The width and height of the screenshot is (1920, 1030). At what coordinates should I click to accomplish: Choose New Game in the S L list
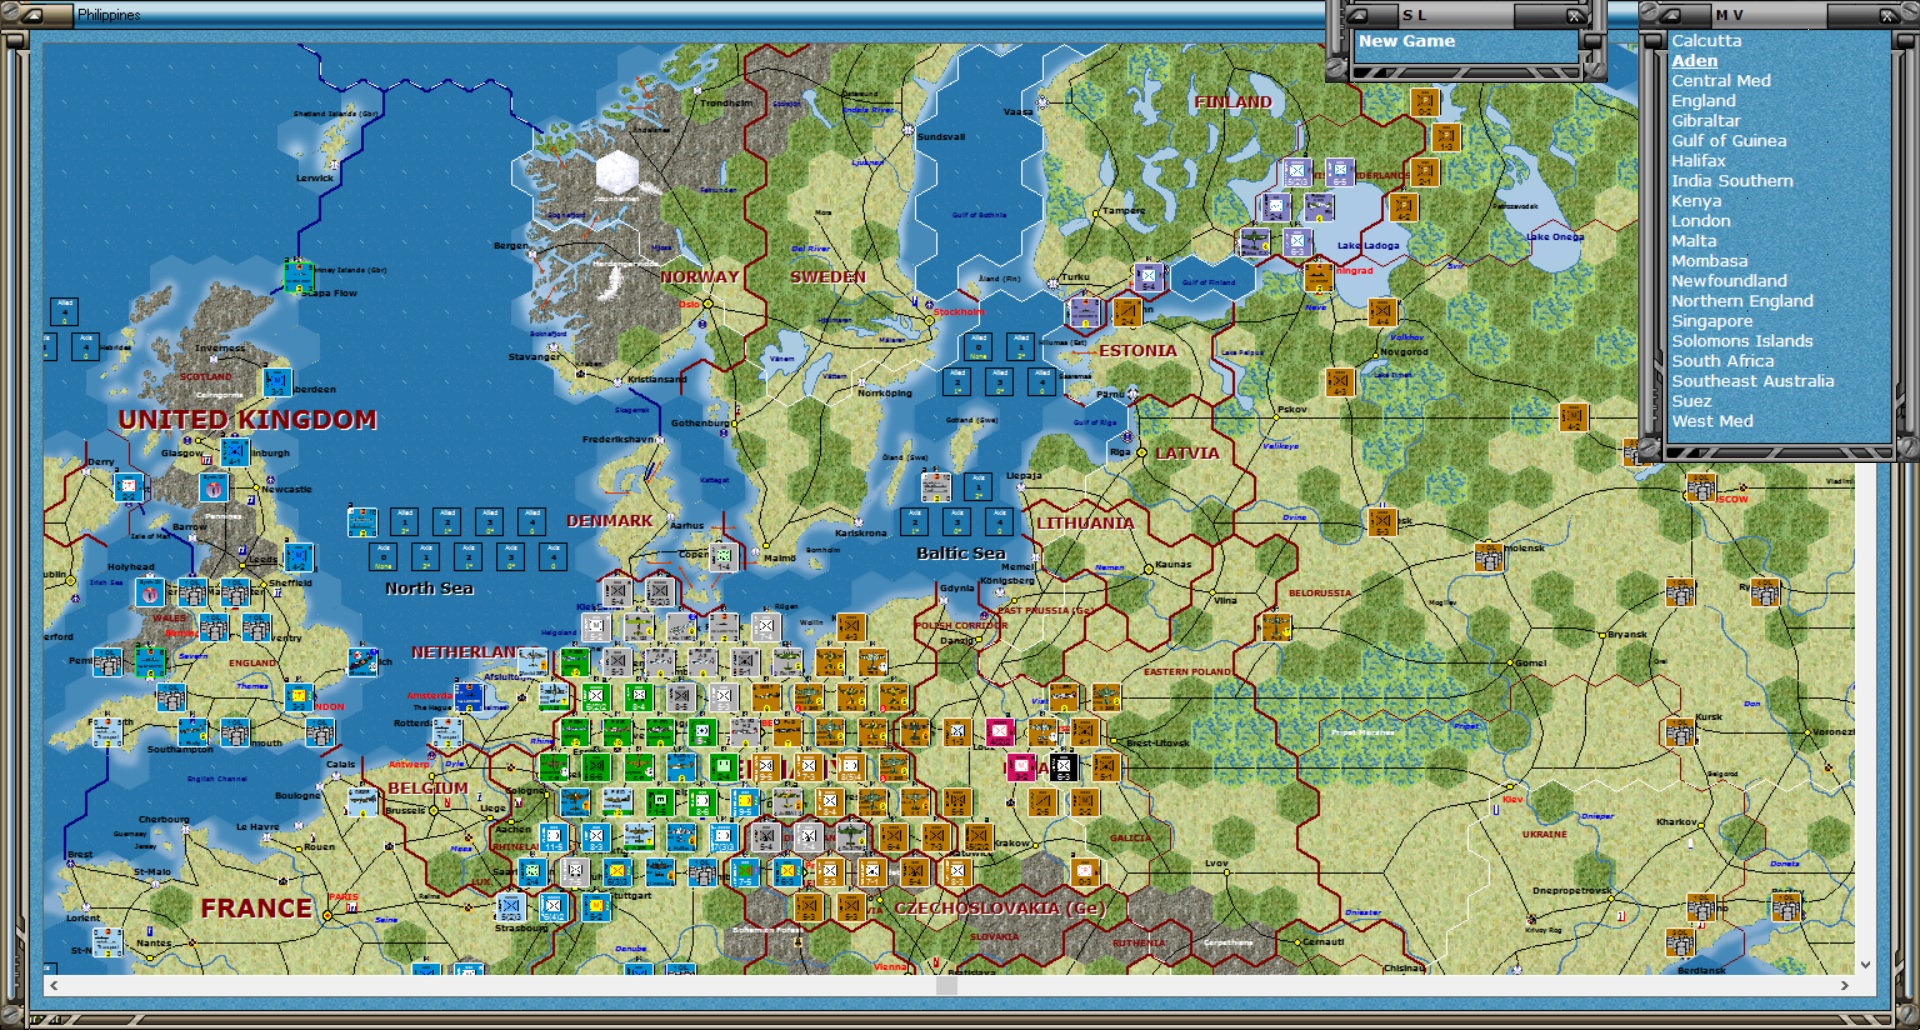1406,41
